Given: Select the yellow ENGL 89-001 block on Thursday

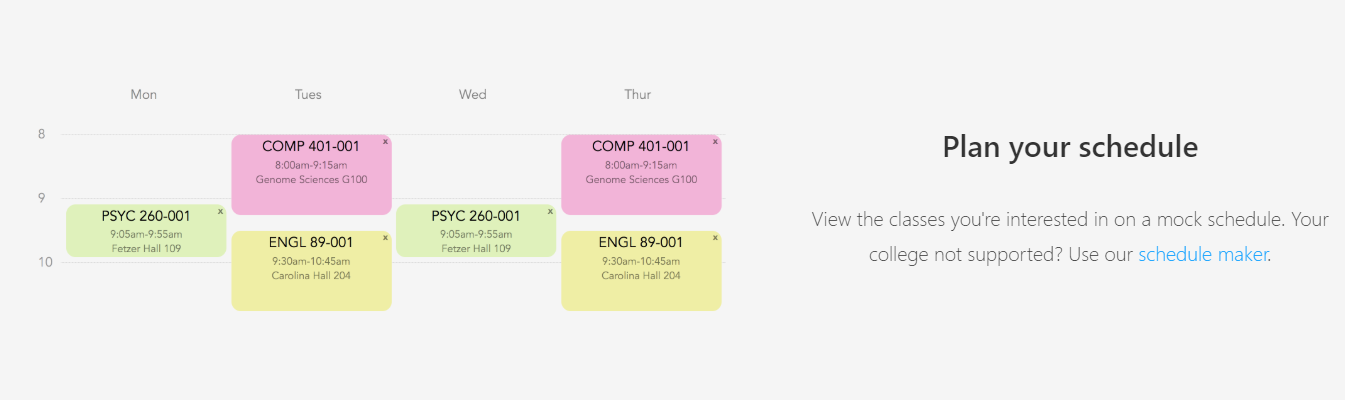Looking at the screenshot, I should click(x=641, y=271).
